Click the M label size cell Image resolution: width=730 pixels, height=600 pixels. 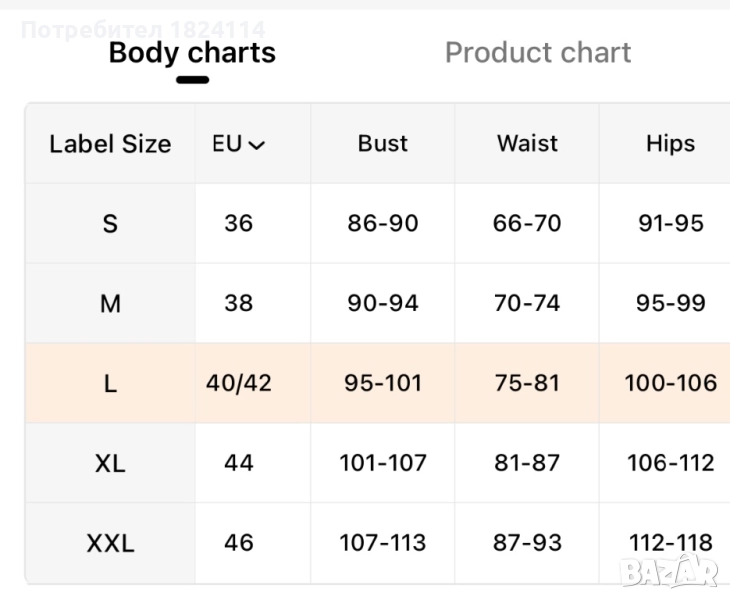pos(110,303)
